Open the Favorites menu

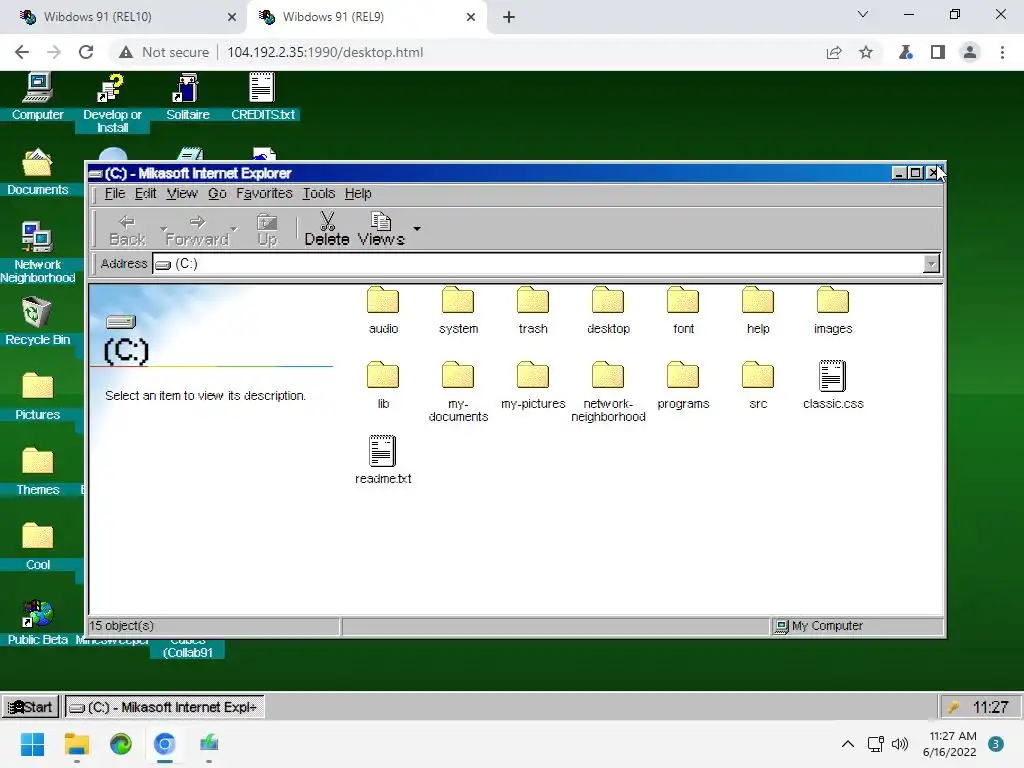pyautogui.click(x=264, y=193)
